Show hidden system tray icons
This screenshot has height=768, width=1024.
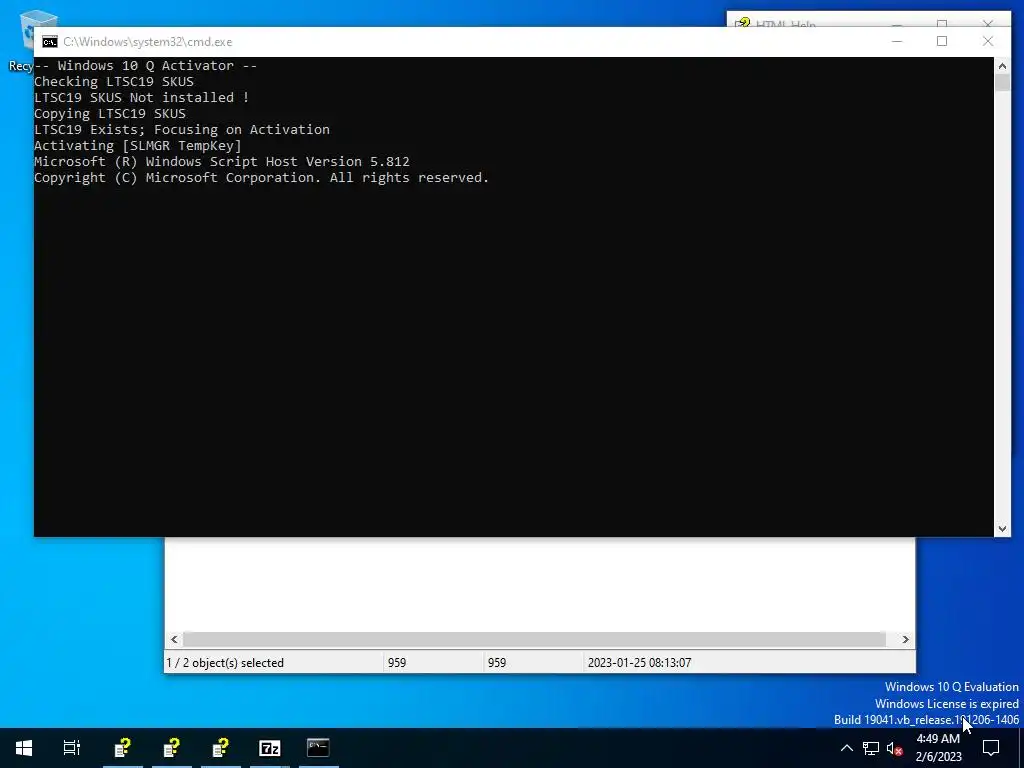[846, 748]
